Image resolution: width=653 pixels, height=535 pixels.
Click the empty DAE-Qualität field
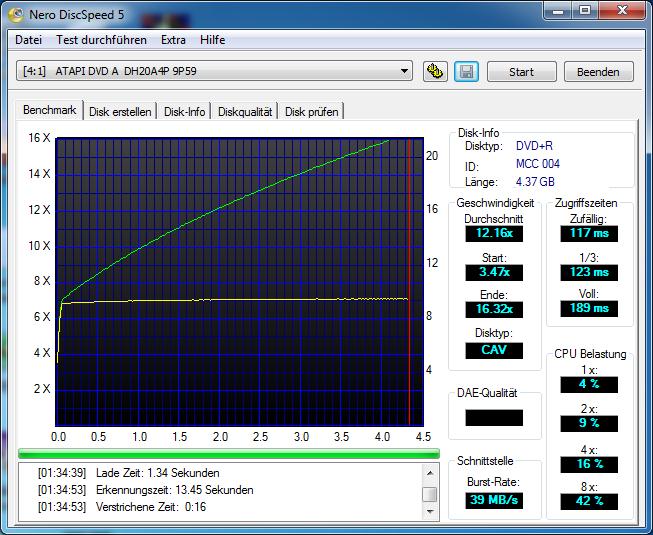click(x=494, y=418)
